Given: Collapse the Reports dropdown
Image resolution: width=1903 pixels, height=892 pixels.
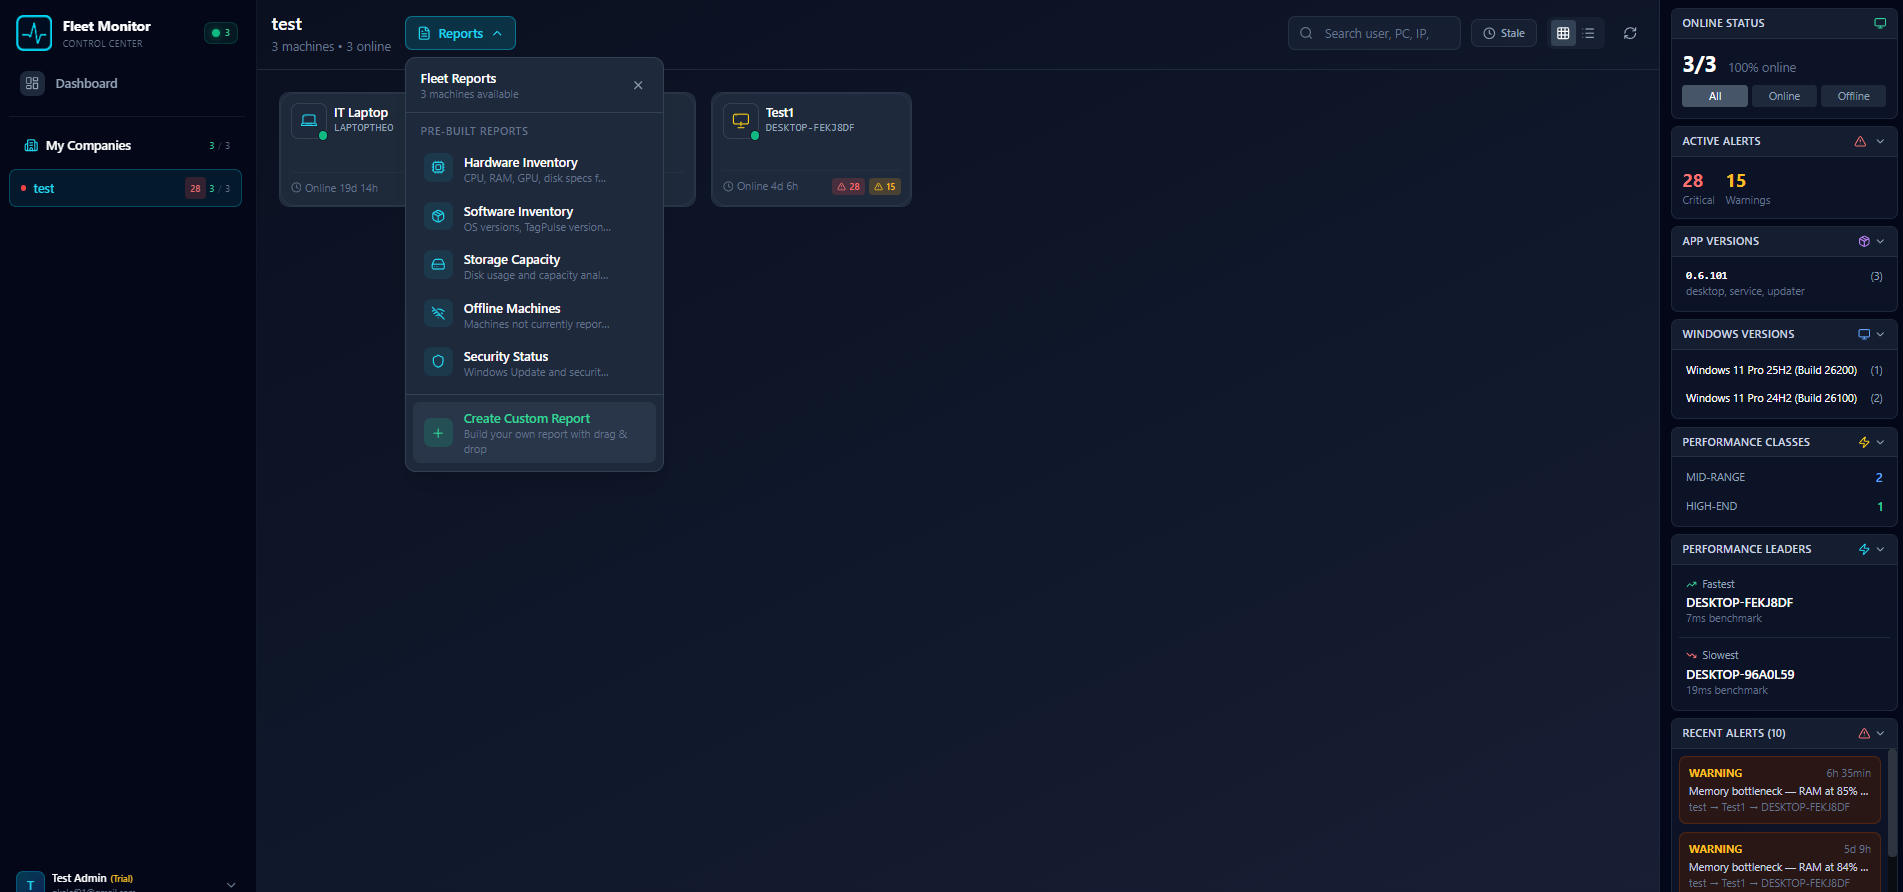Looking at the screenshot, I should (x=460, y=33).
